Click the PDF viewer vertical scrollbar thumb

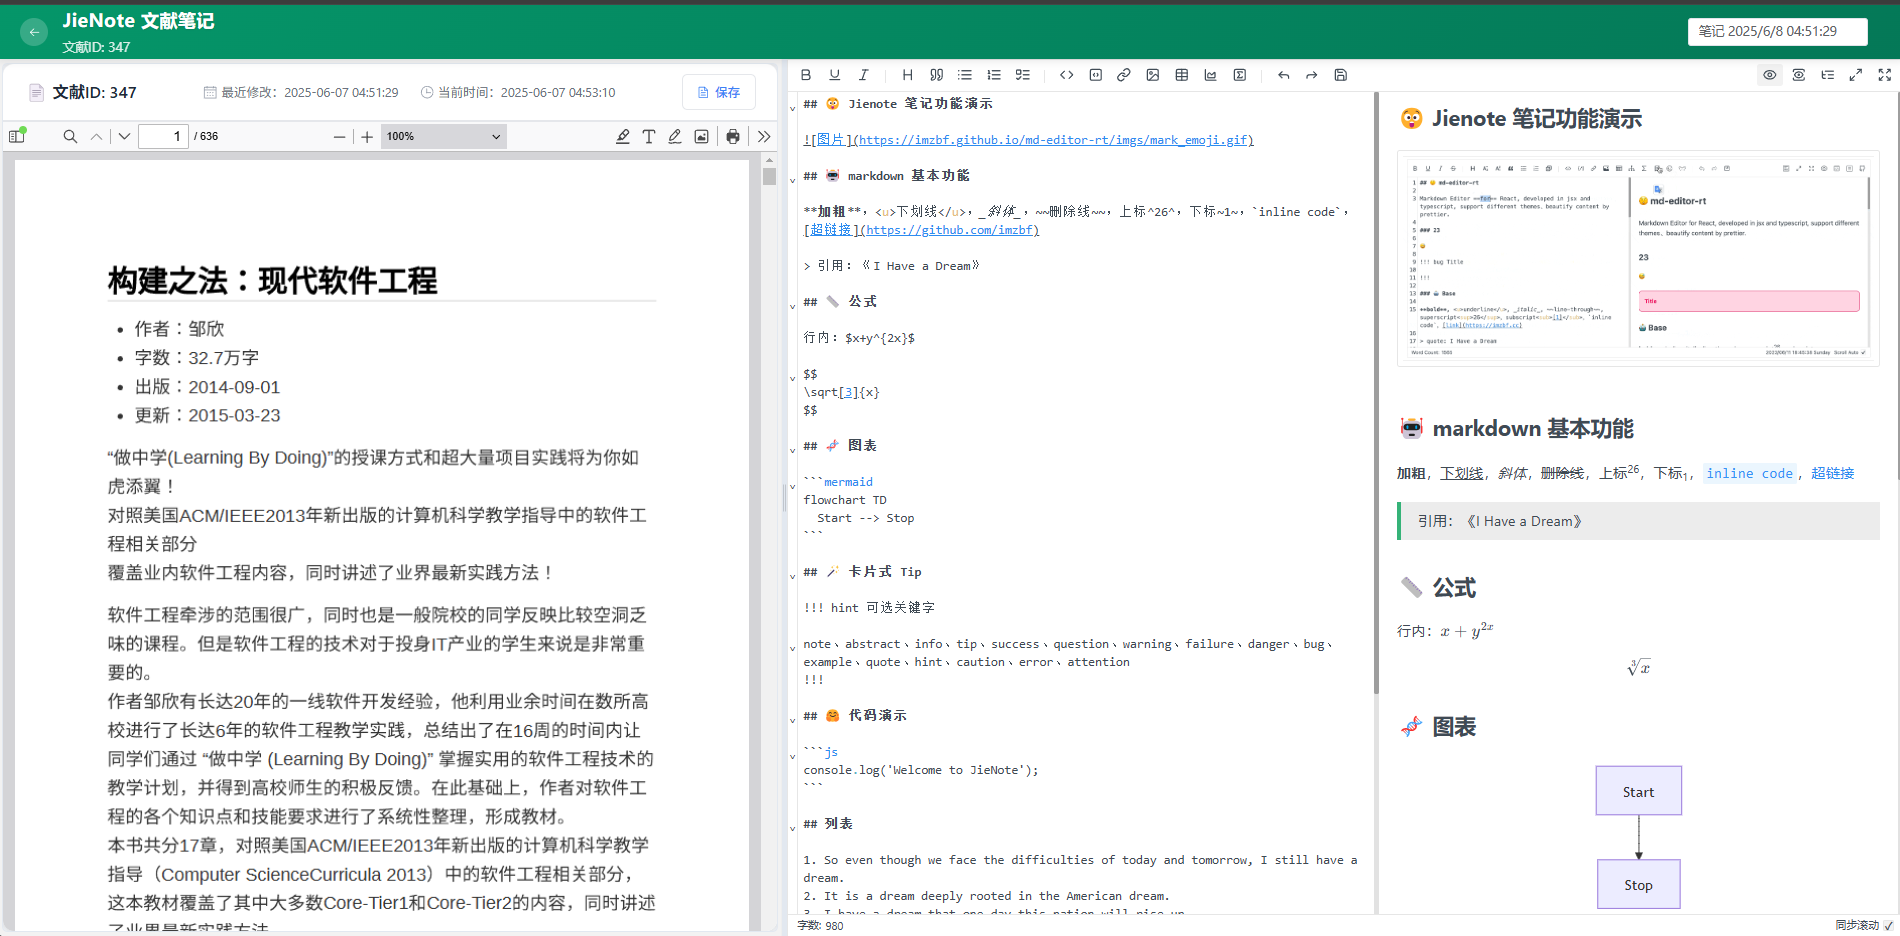click(x=769, y=176)
